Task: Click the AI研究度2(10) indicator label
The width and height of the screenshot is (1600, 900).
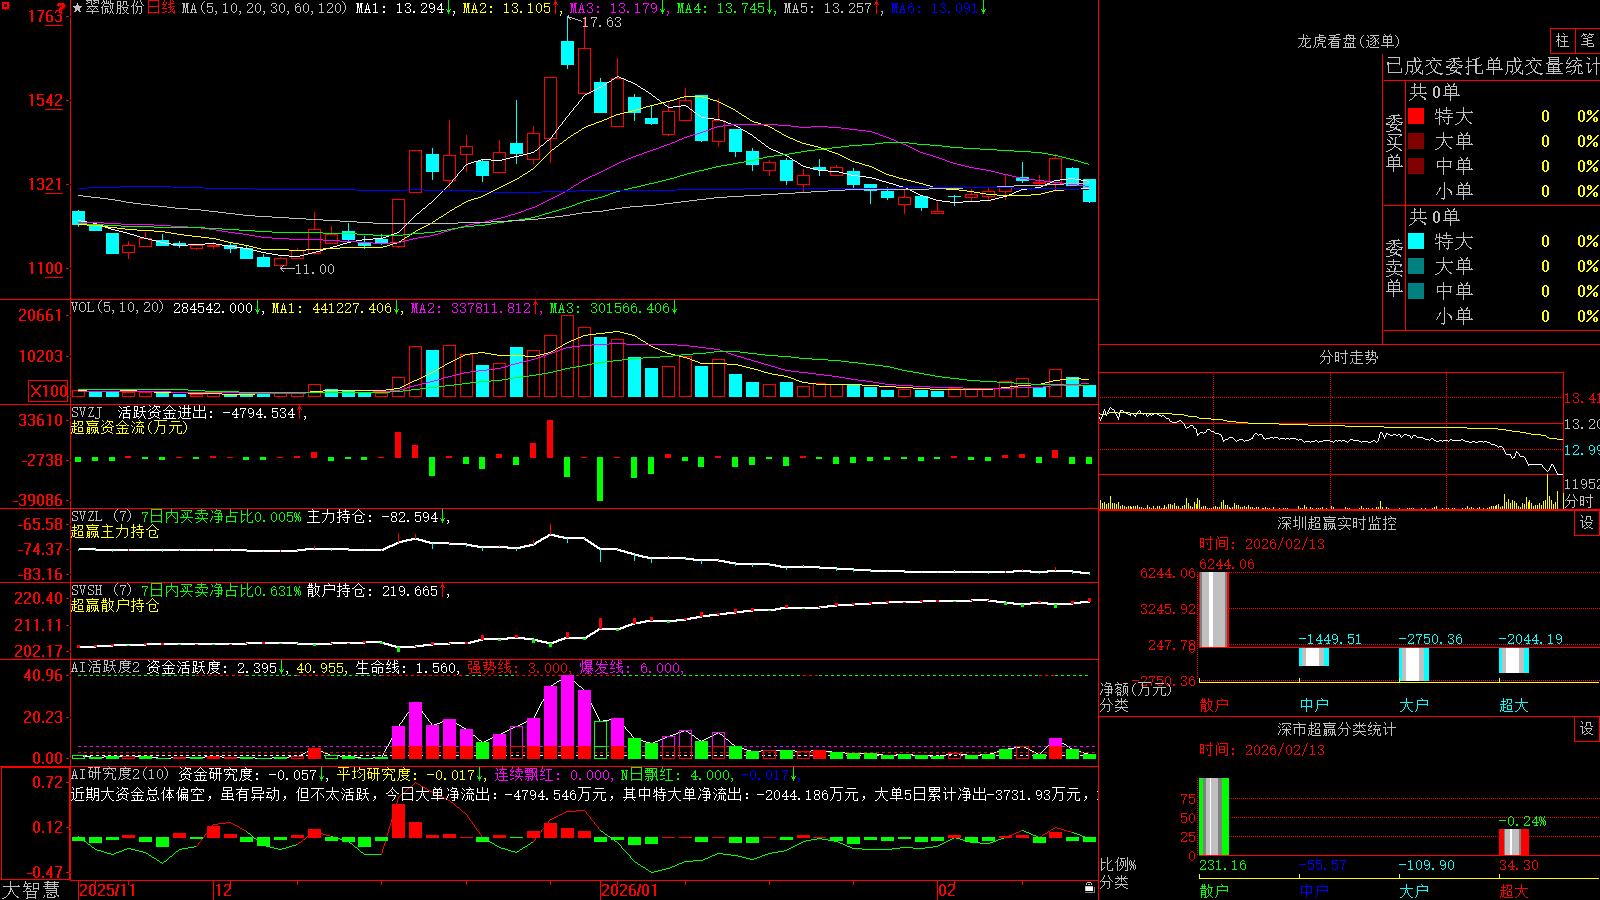Action: click(121, 774)
